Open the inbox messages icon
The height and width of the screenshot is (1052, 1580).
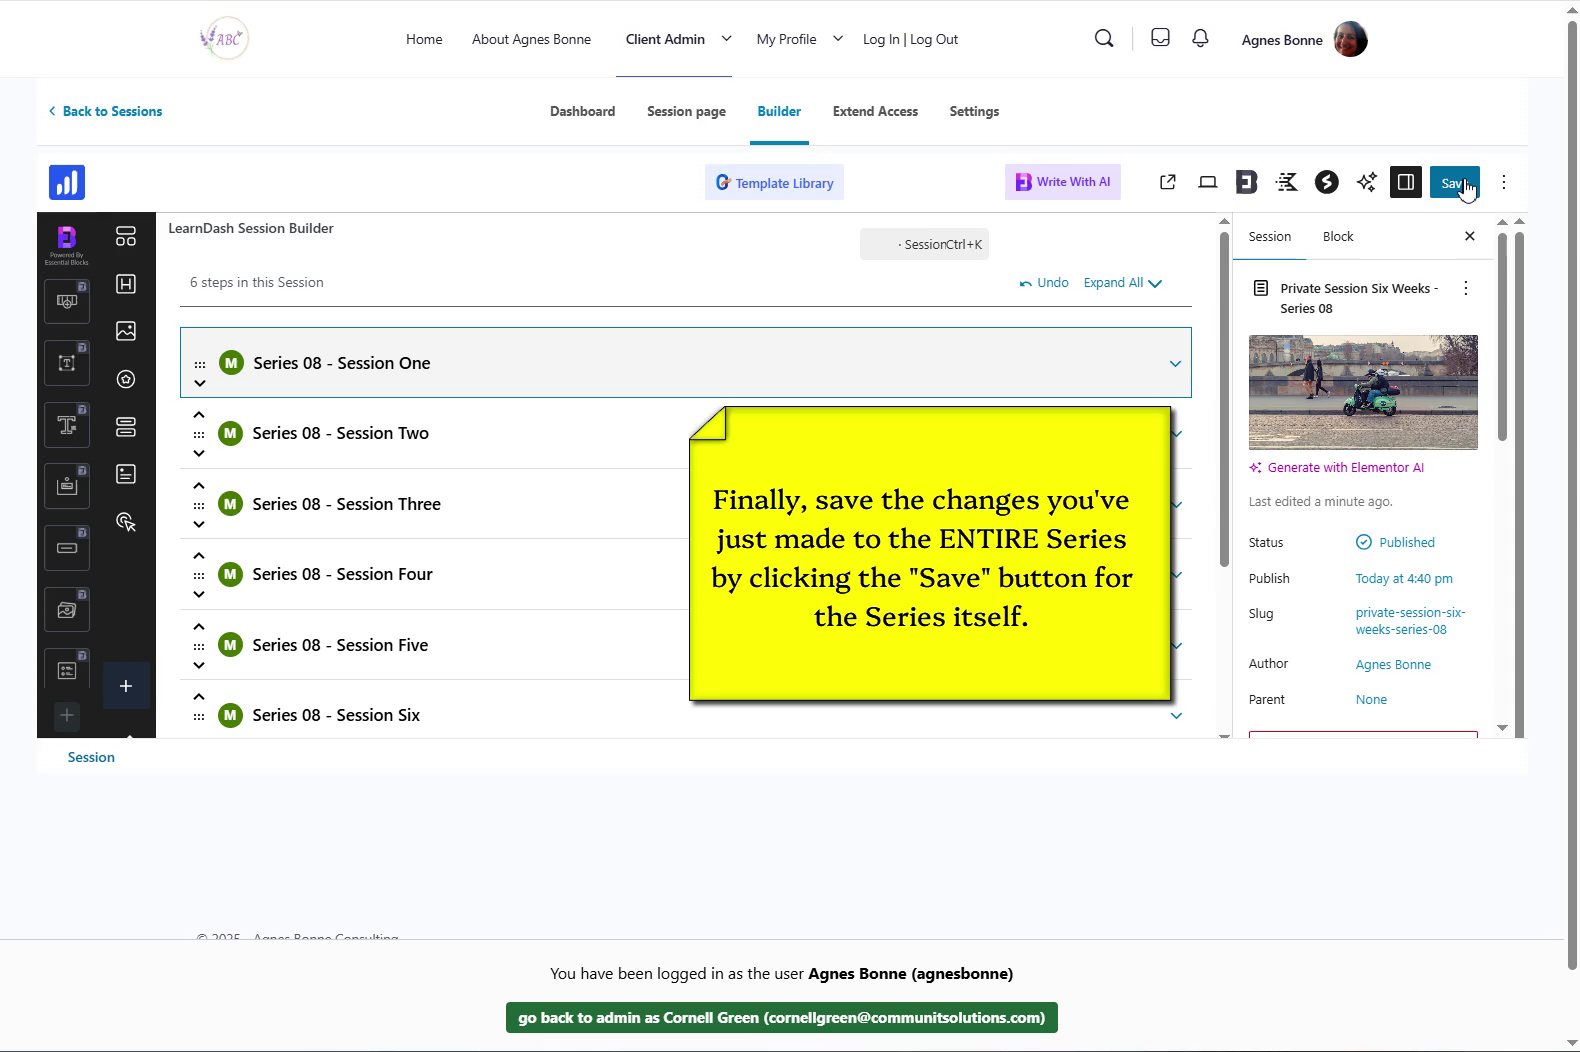pyautogui.click(x=1160, y=39)
